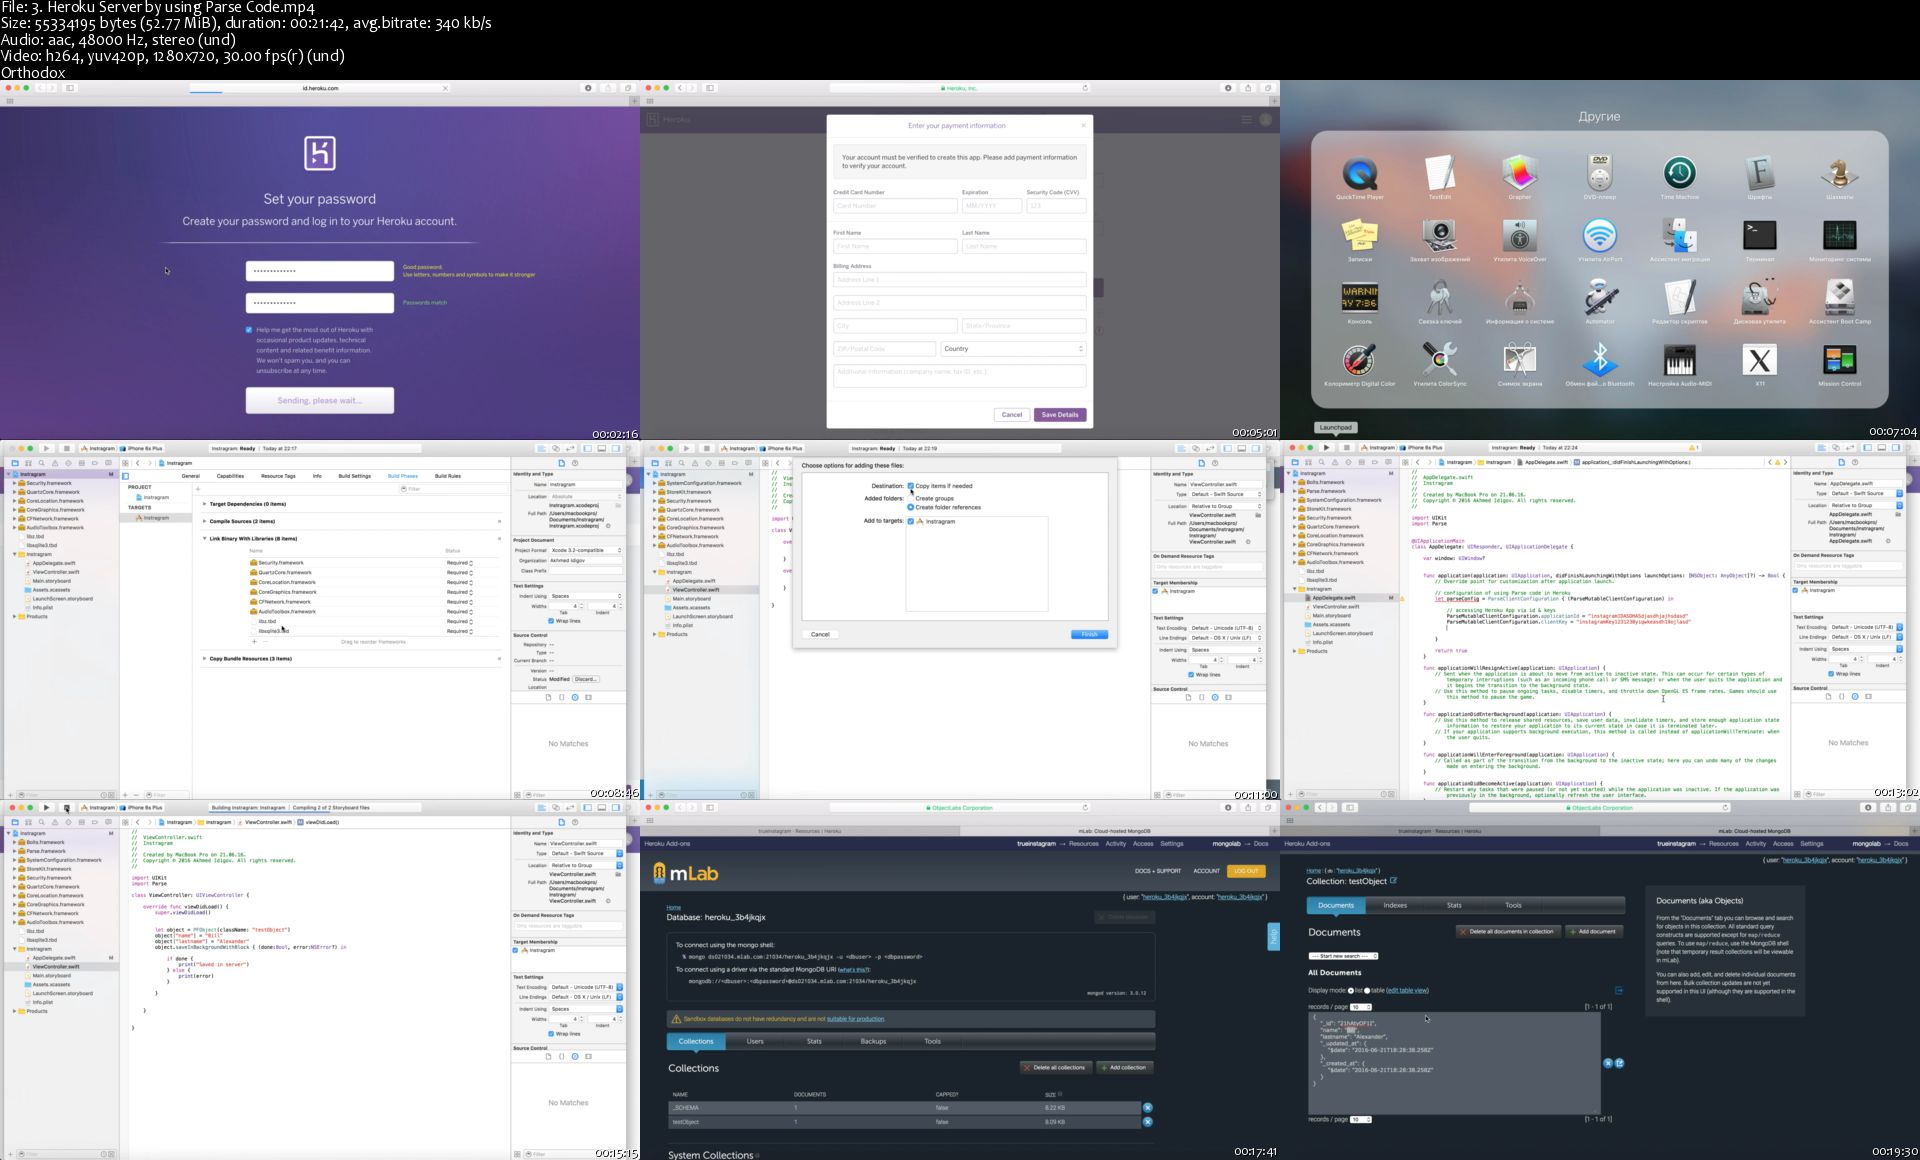Launch QuickTime Player from Launchpad
This screenshot has height=1160, width=1920.
1359,174
